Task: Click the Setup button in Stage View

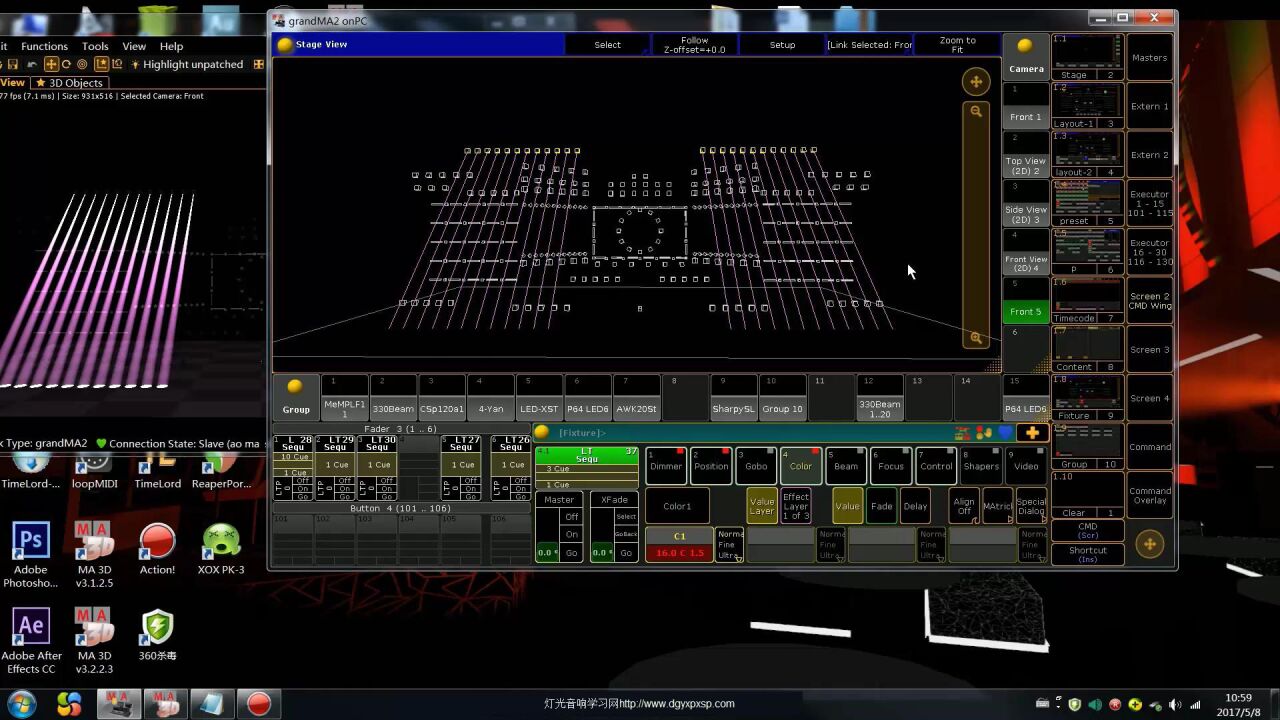Action: 782,45
